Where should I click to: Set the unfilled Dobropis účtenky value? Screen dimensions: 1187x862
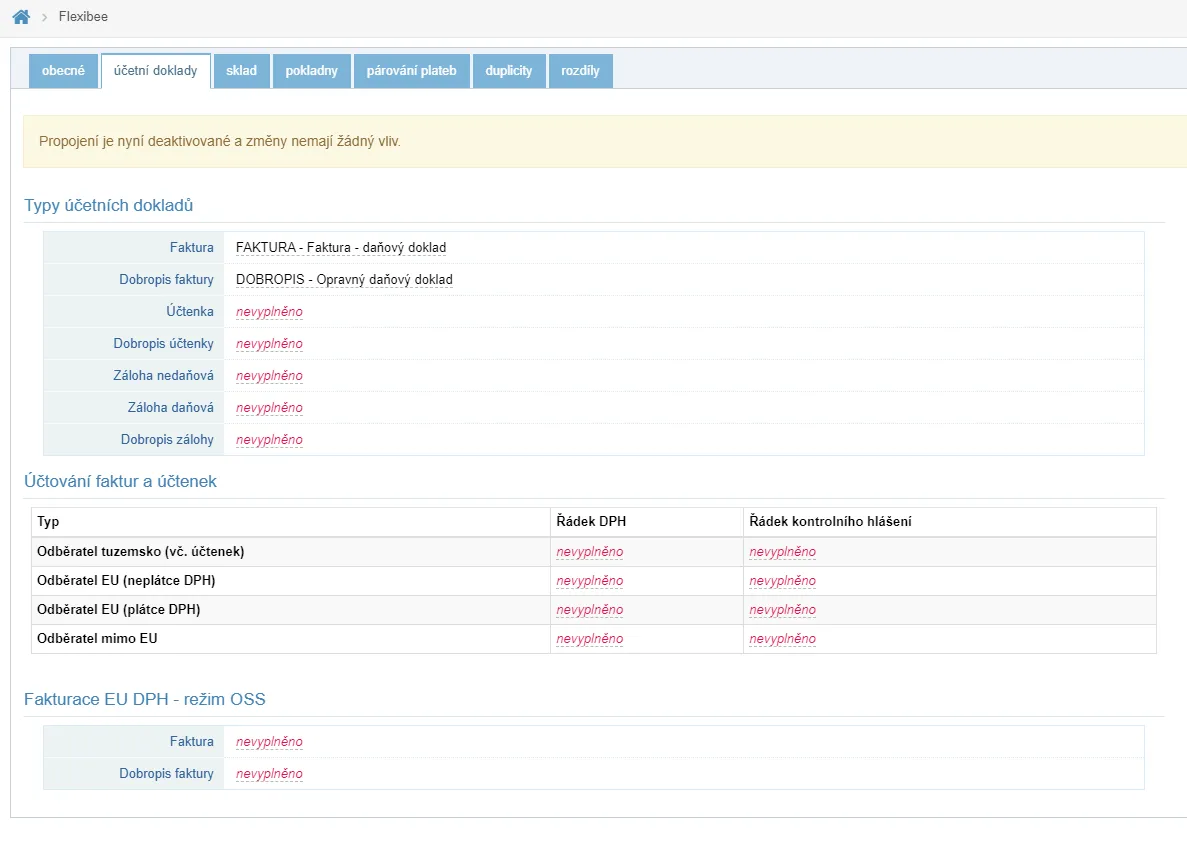pos(269,344)
